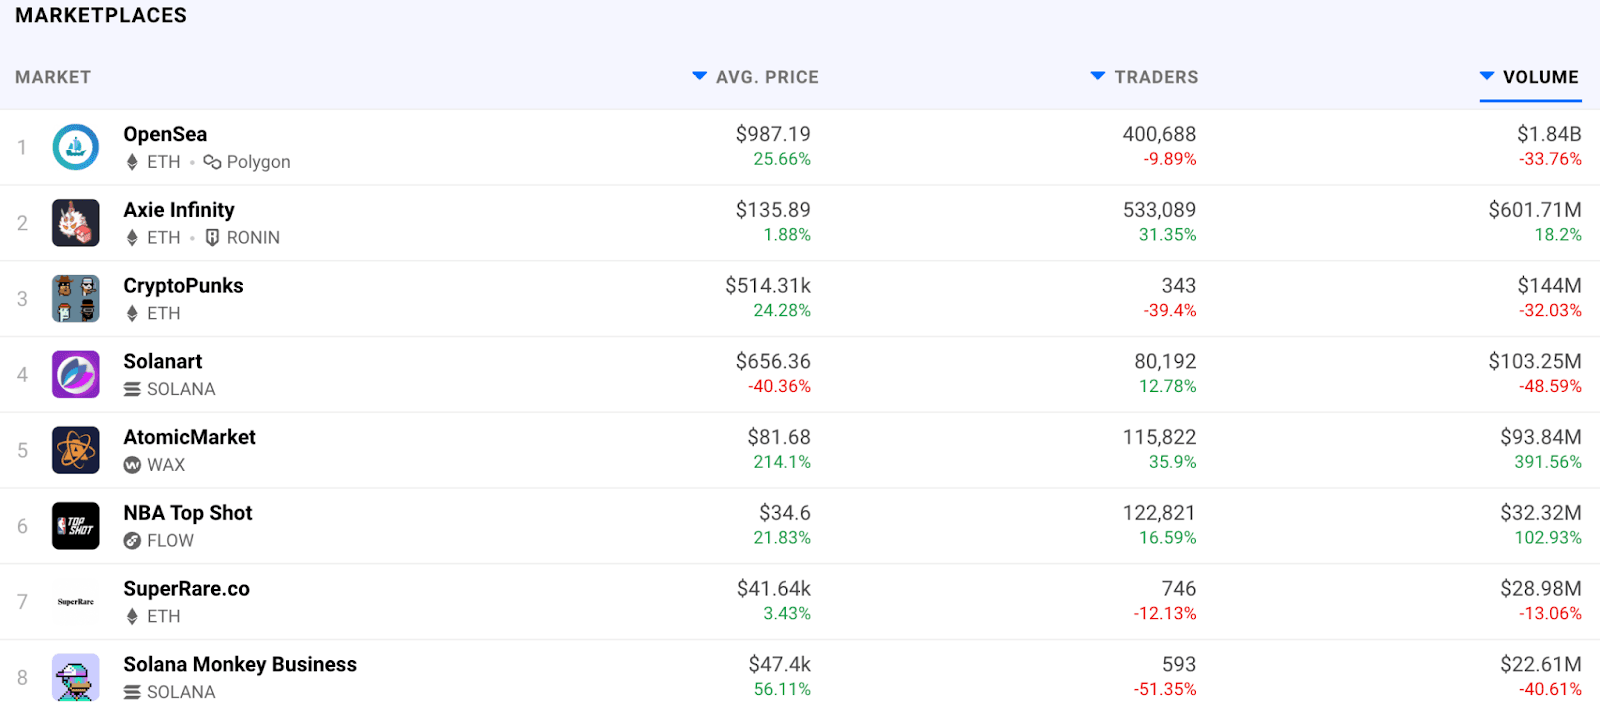
Task: Click the Solana Monkey Business avatar icon
Action: click(76, 677)
